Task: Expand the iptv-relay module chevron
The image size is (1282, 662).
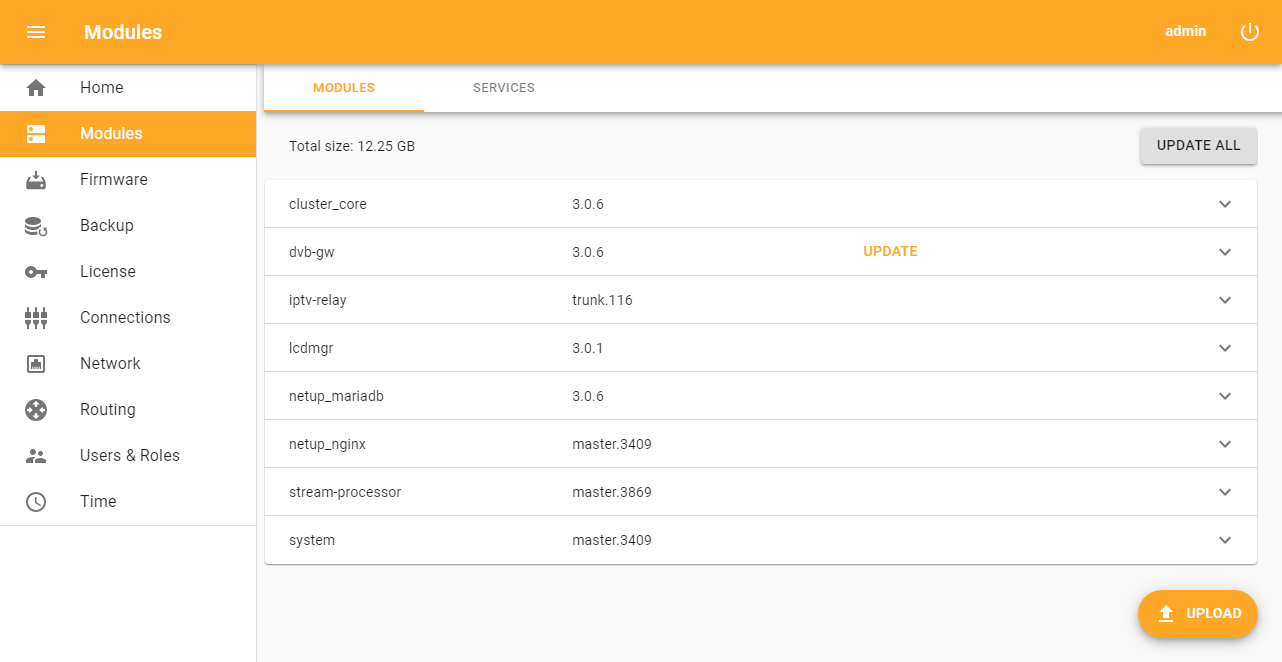Action: [1225, 300]
